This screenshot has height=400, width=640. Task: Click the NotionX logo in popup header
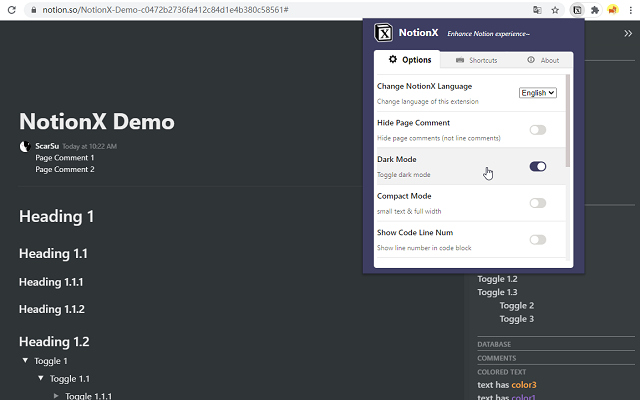383,33
